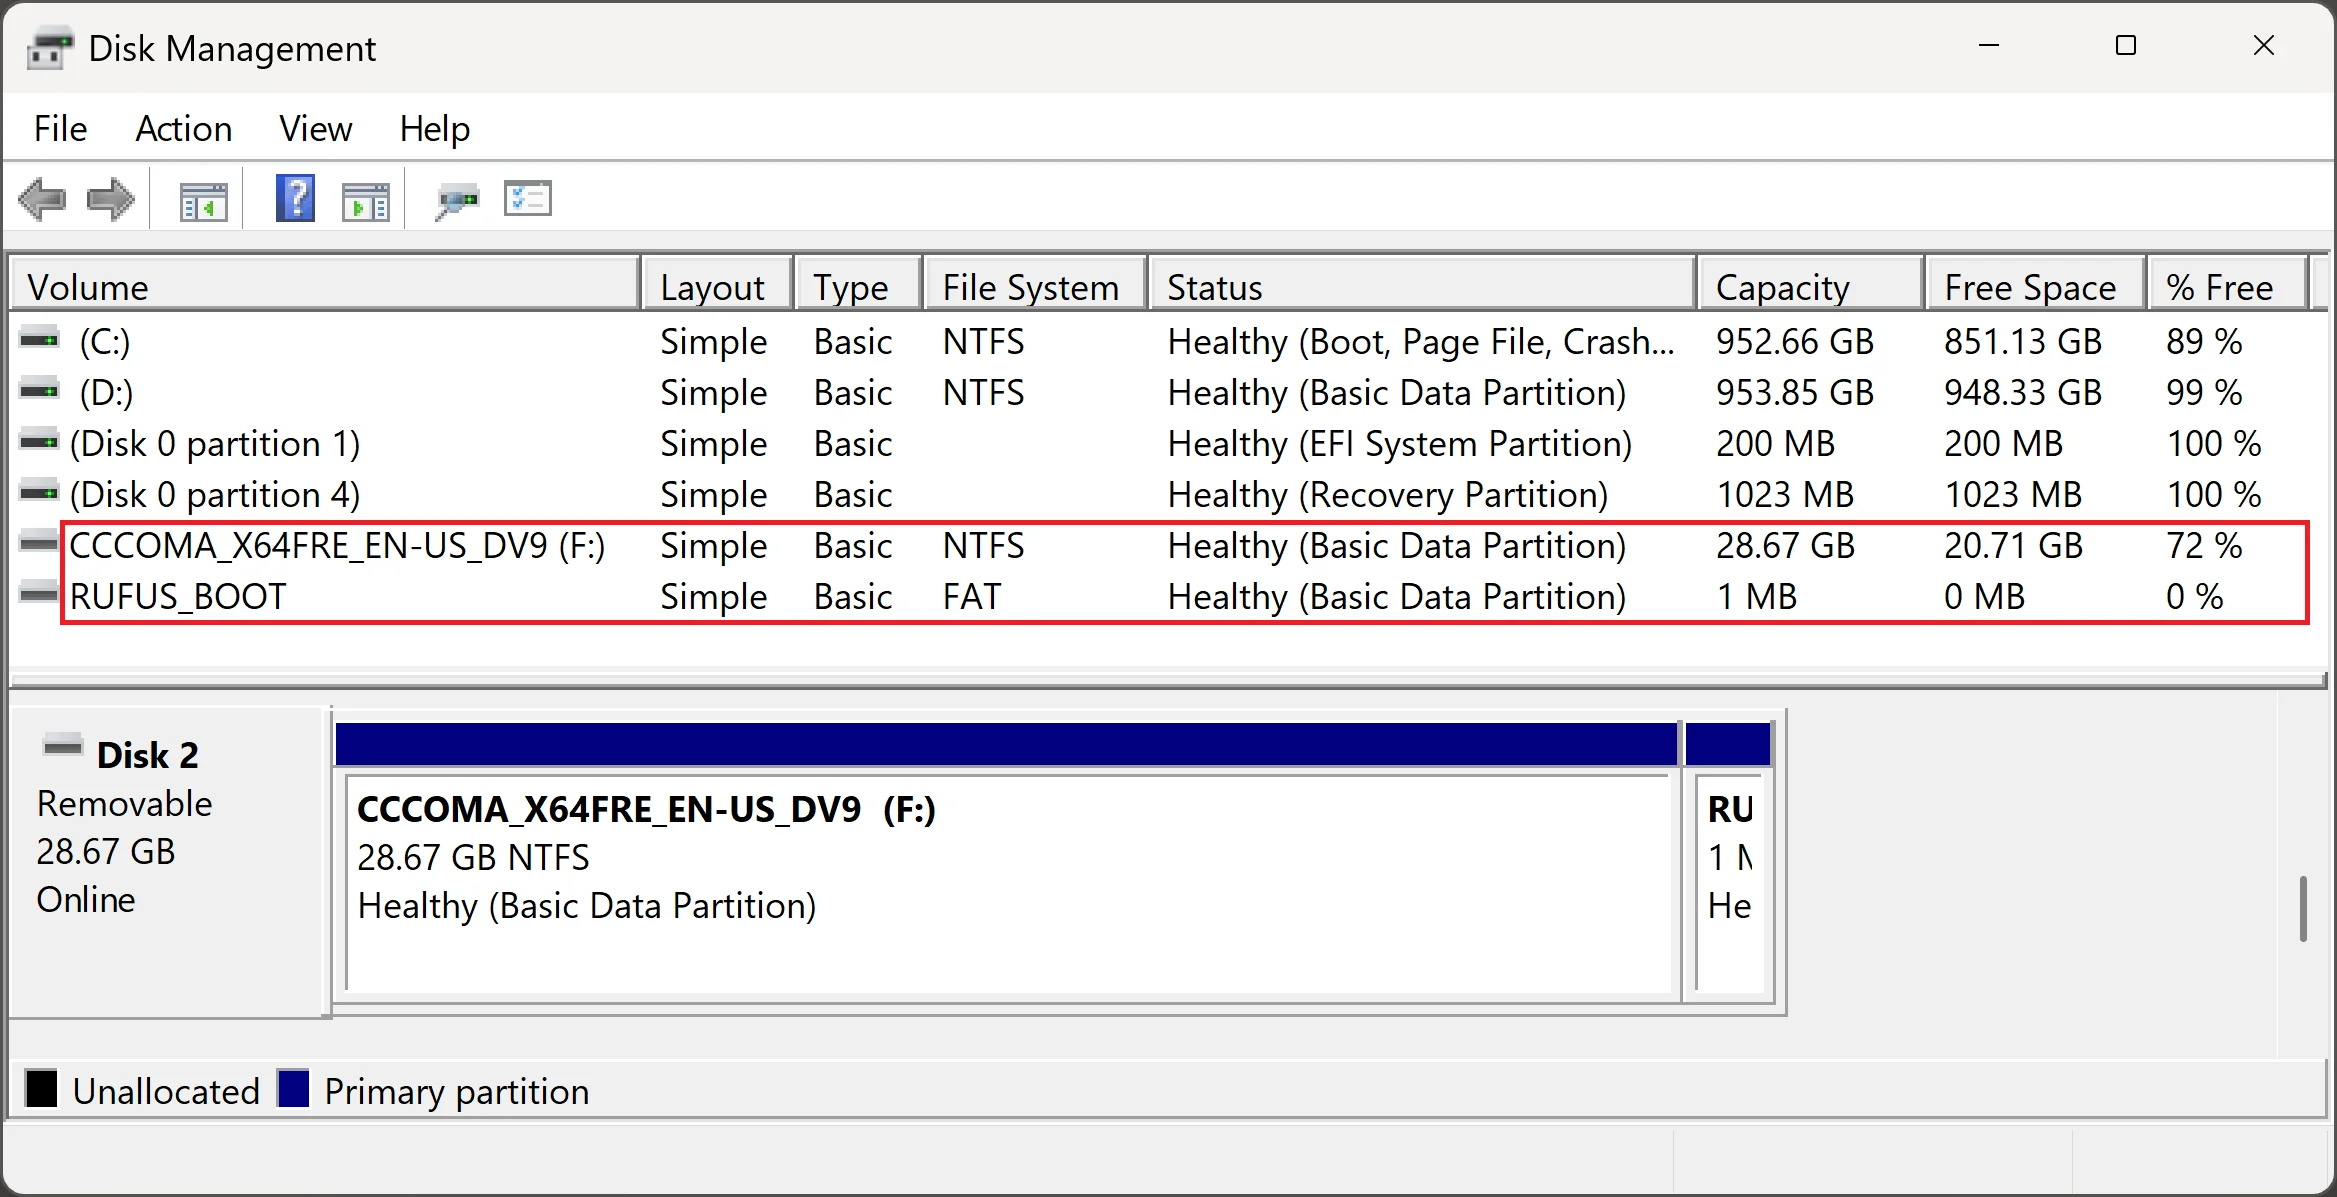Select the CCCOMA_X64FRE_EN-US_DV9 (F:) partition block
2337x1197 pixels.
1008,883
